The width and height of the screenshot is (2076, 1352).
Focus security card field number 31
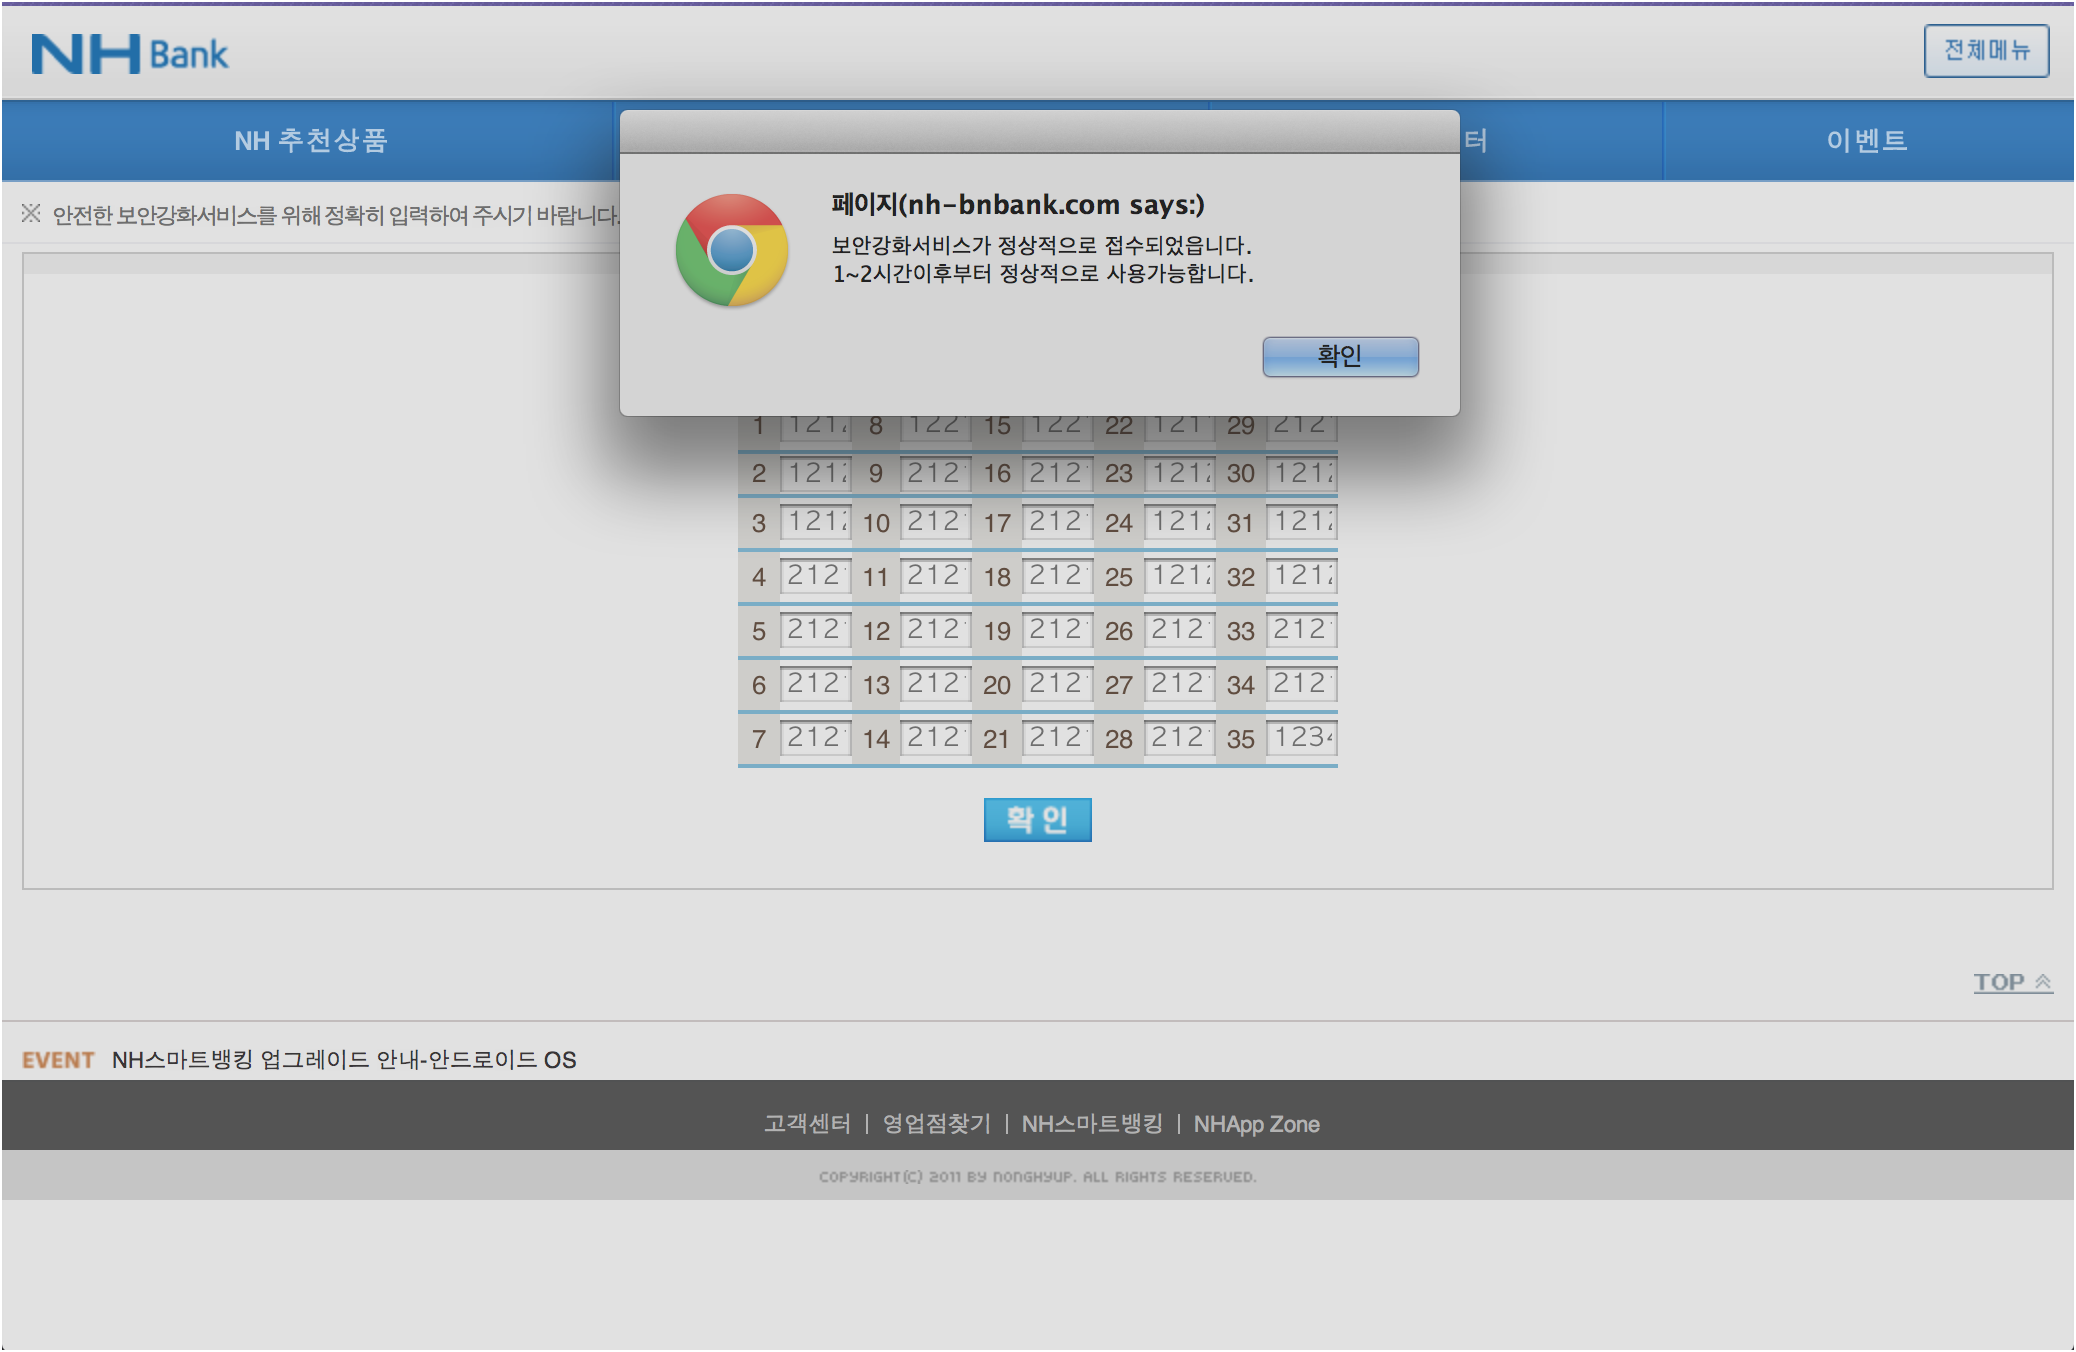(1302, 522)
